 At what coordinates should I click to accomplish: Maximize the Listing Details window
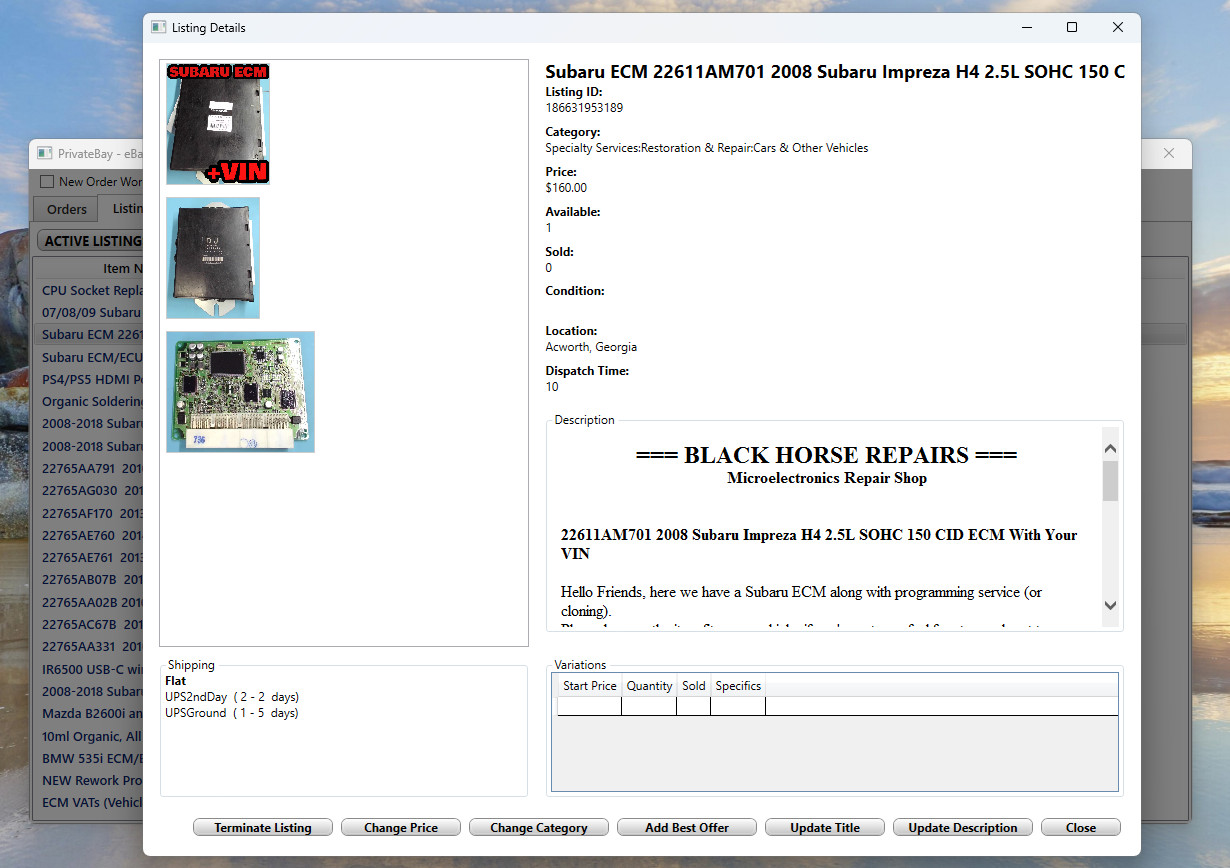point(1071,28)
